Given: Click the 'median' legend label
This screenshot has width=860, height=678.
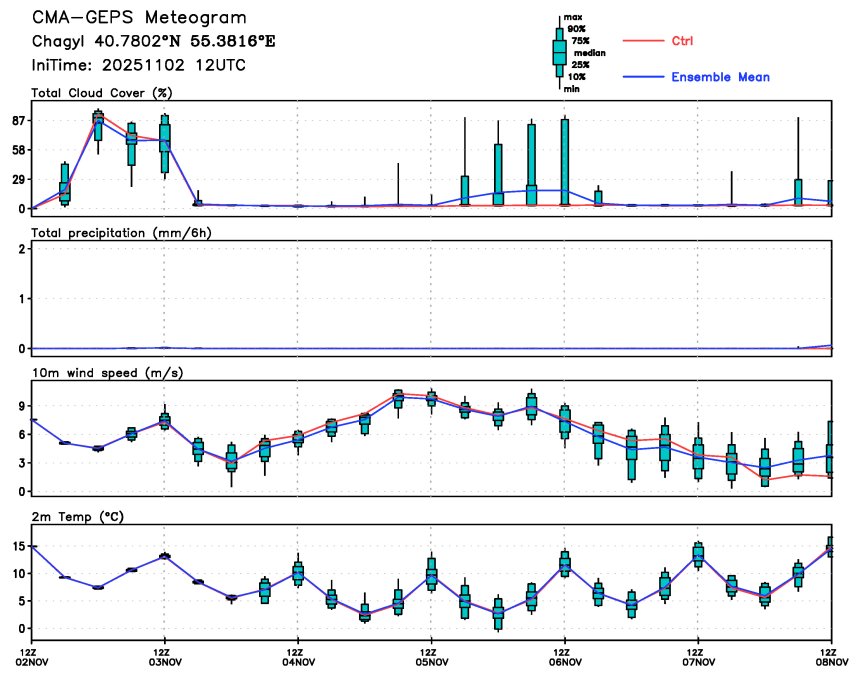Looking at the screenshot, I should (590, 53).
